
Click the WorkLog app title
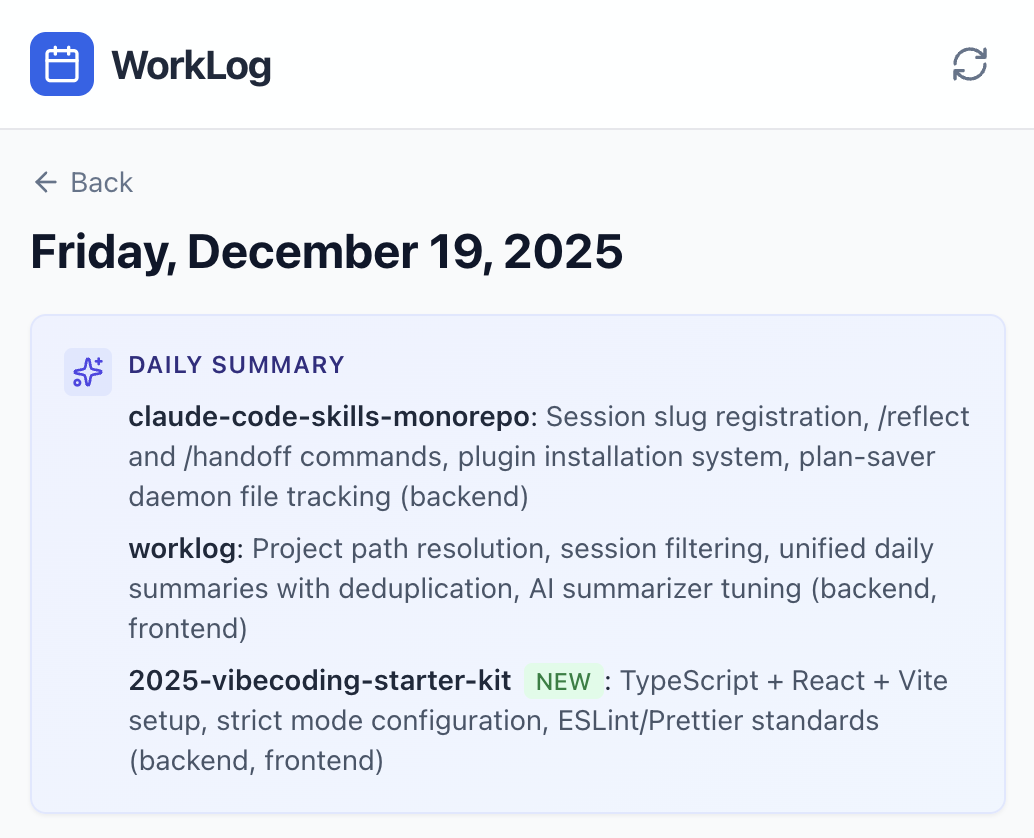[191, 66]
